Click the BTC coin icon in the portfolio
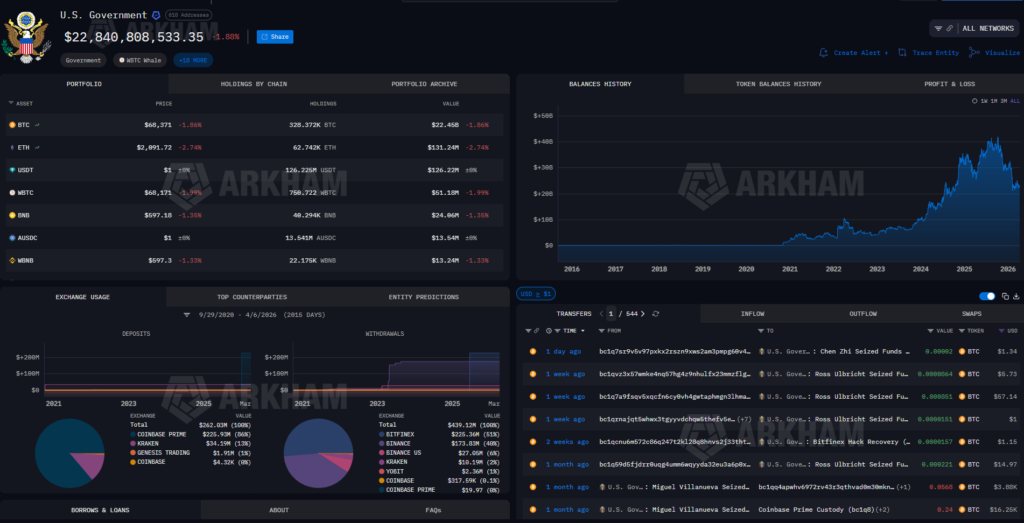Image resolution: width=1024 pixels, height=523 pixels. (12, 125)
